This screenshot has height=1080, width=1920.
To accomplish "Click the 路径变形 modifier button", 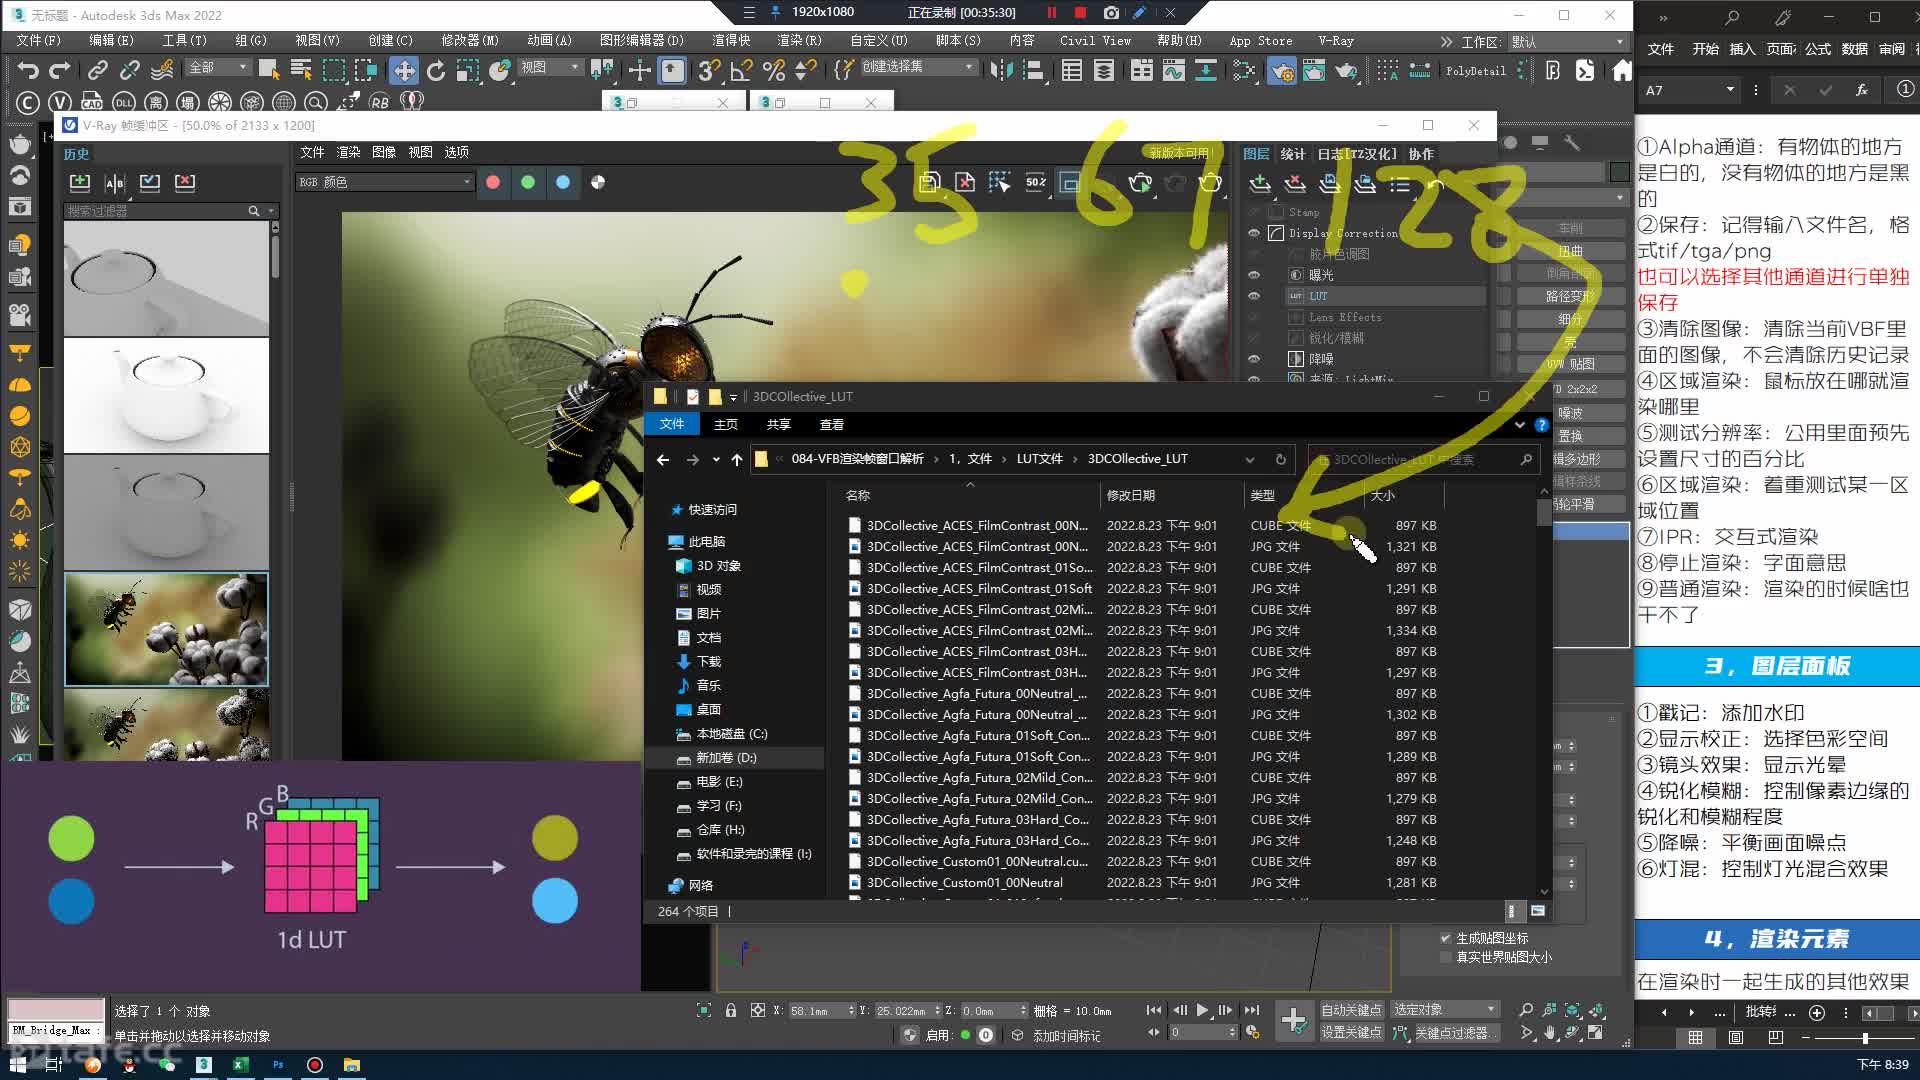I will (1571, 296).
